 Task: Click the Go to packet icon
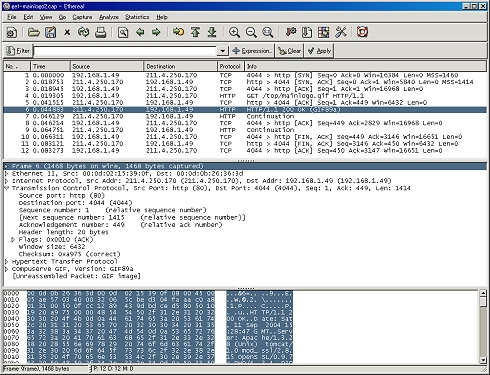coord(178,32)
